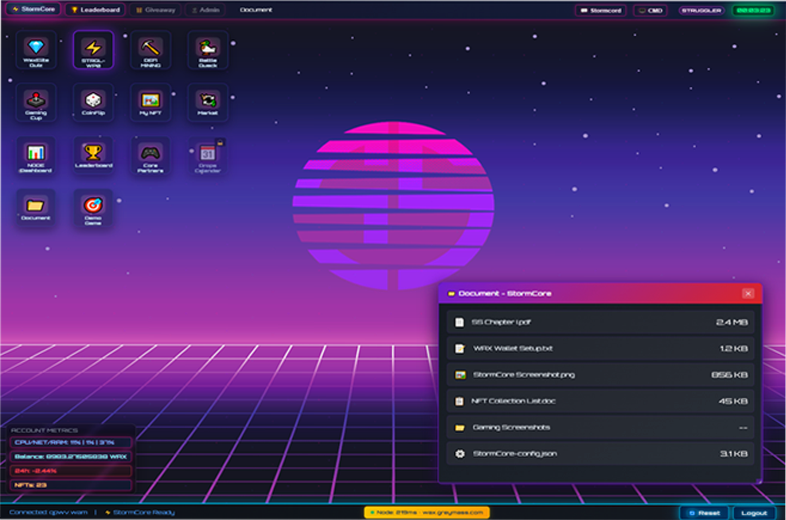This screenshot has width=786, height=520.
Task: Open the Node Dashboard chart icon
Action: 36,156
